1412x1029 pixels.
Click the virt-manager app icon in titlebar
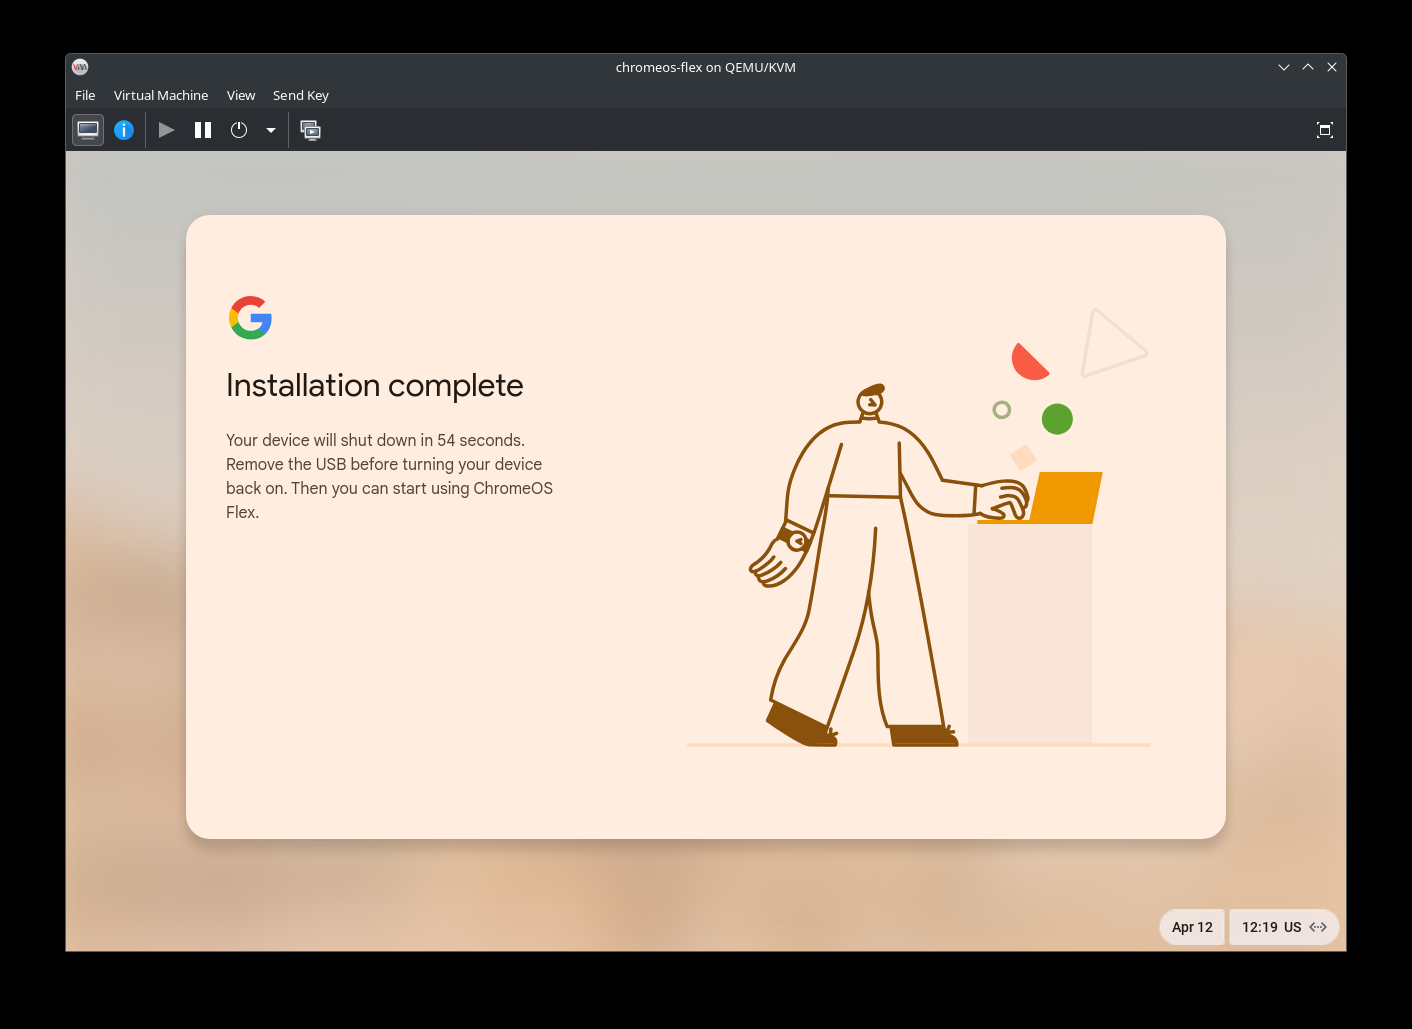(x=81, y=67)
